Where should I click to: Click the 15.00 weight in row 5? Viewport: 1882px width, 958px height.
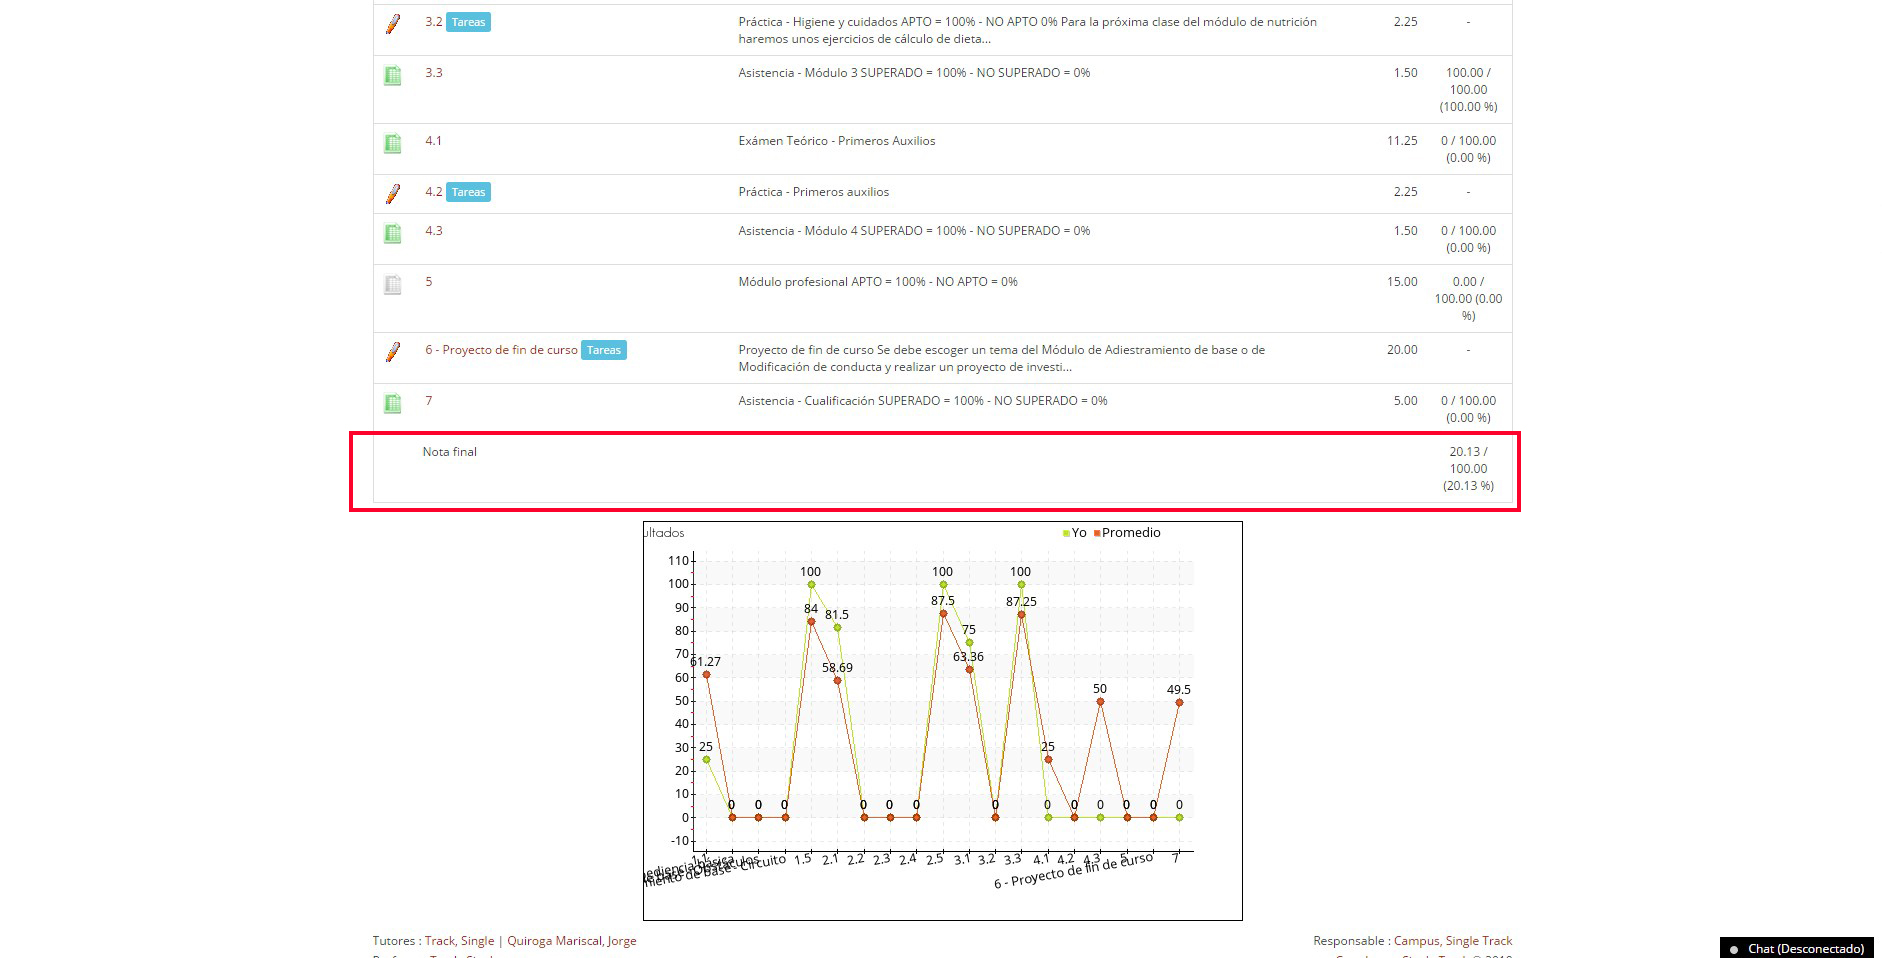(x=1402, y=281)
